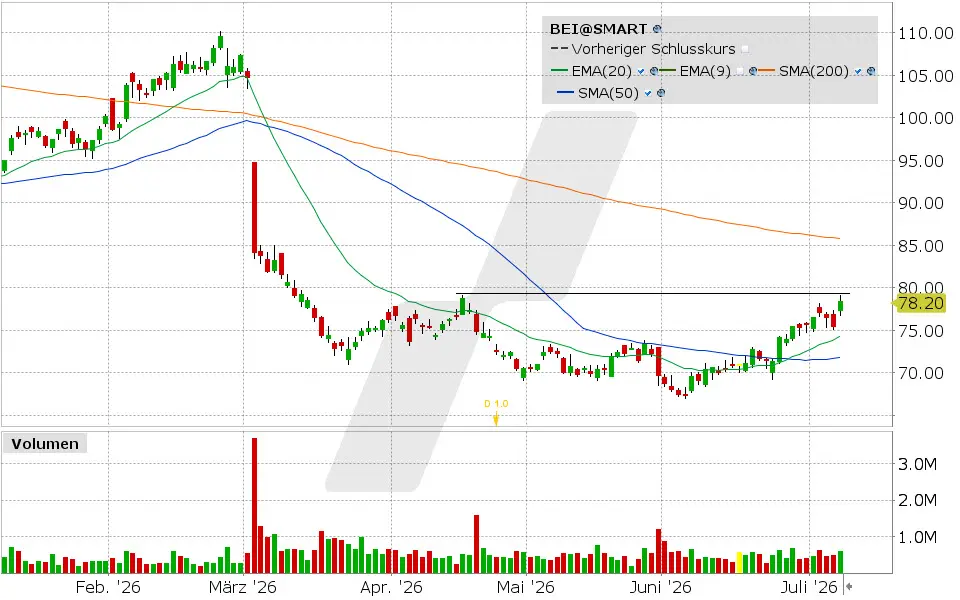Click the Mai '26 date label
960x600 pixels.
(525, 587)
